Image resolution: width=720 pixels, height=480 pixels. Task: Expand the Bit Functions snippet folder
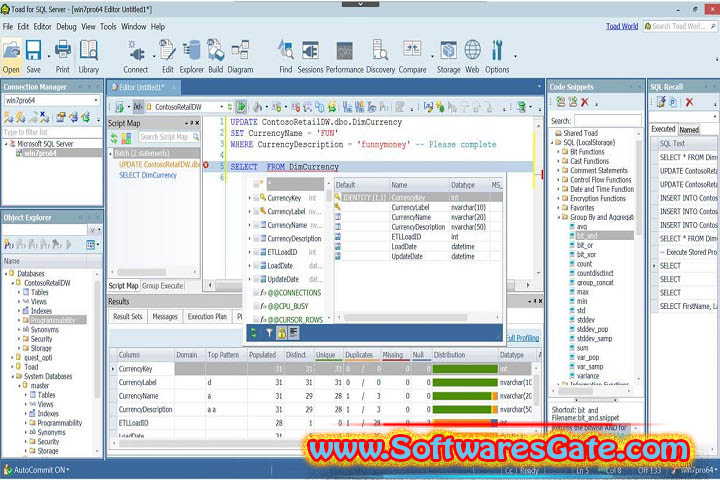[x=558, y=152]
